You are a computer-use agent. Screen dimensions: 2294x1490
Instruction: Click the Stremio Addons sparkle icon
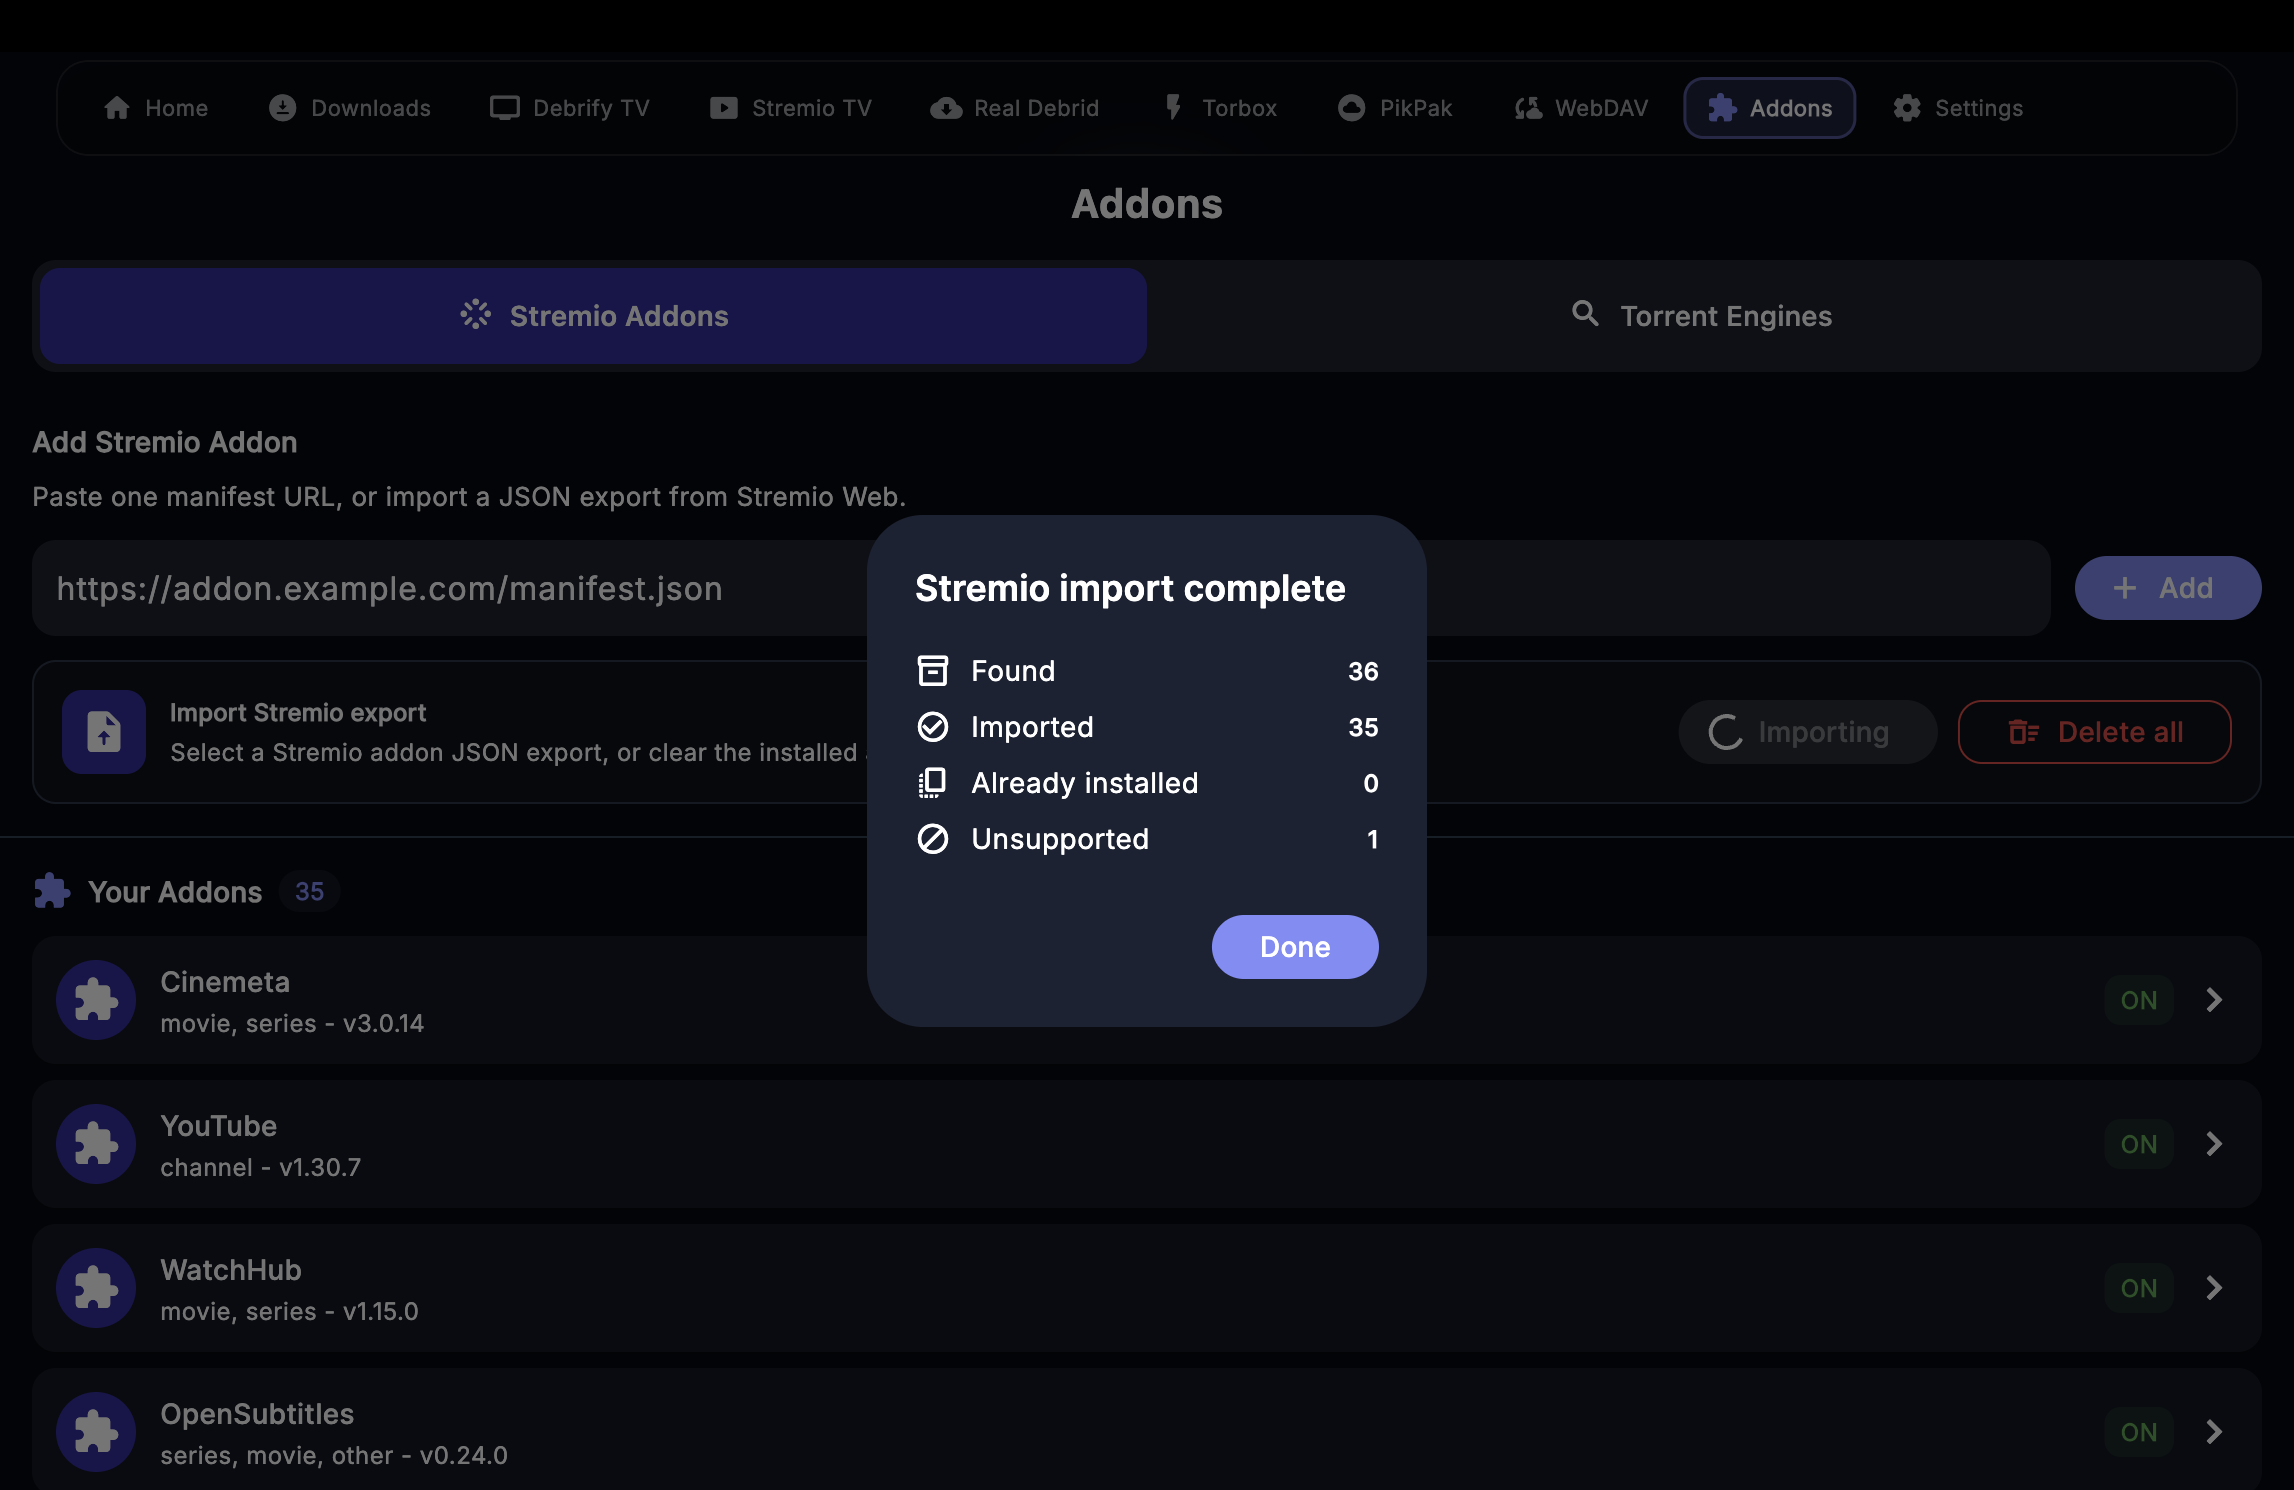point(476,315)
